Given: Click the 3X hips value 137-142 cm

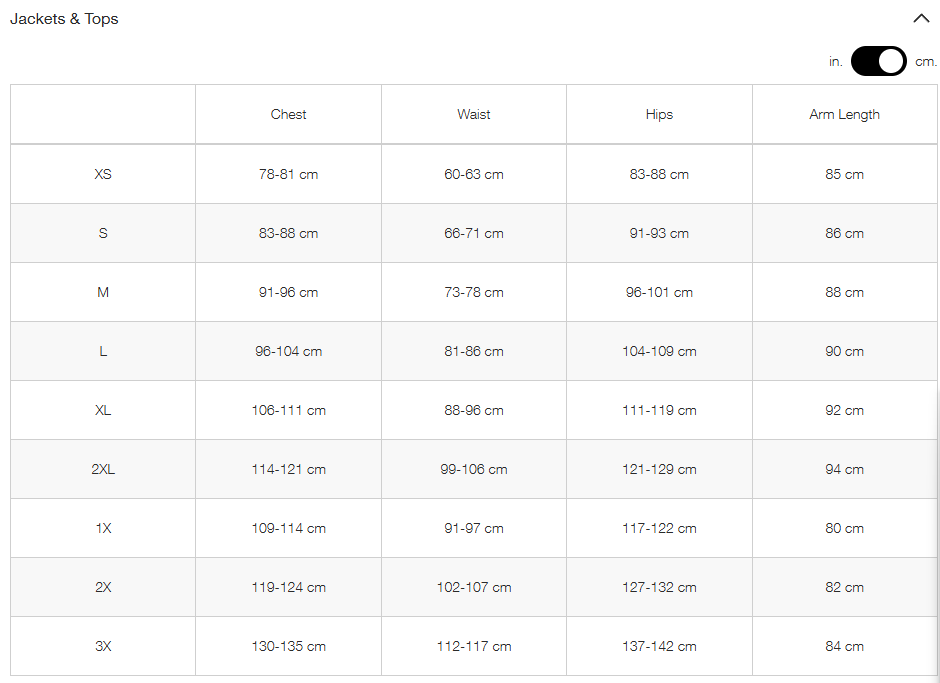Looking at the screenshot, I should pyautogui.click(x=659, y=646).
